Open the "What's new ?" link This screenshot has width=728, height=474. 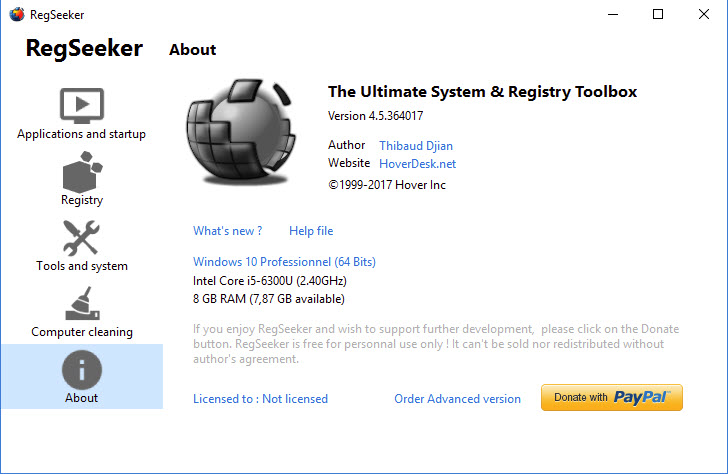pos(227,231)
